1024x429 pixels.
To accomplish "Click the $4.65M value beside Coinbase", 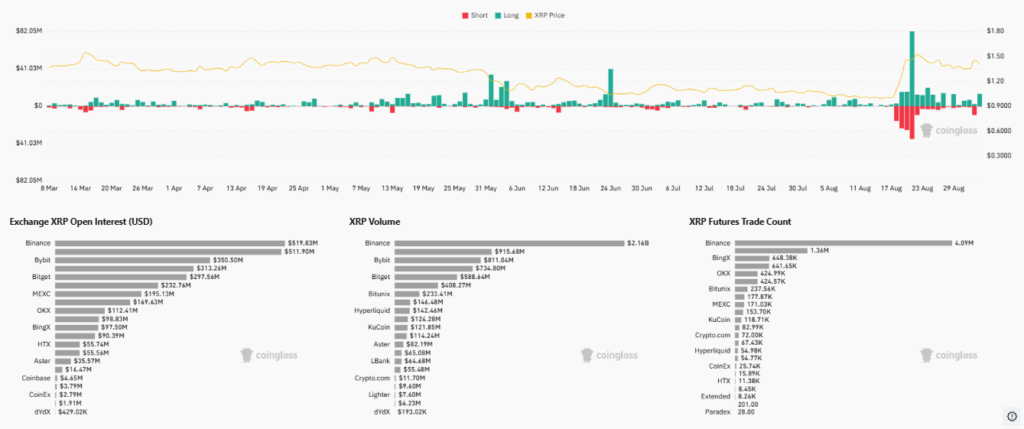I will click(x=72, y=377).
